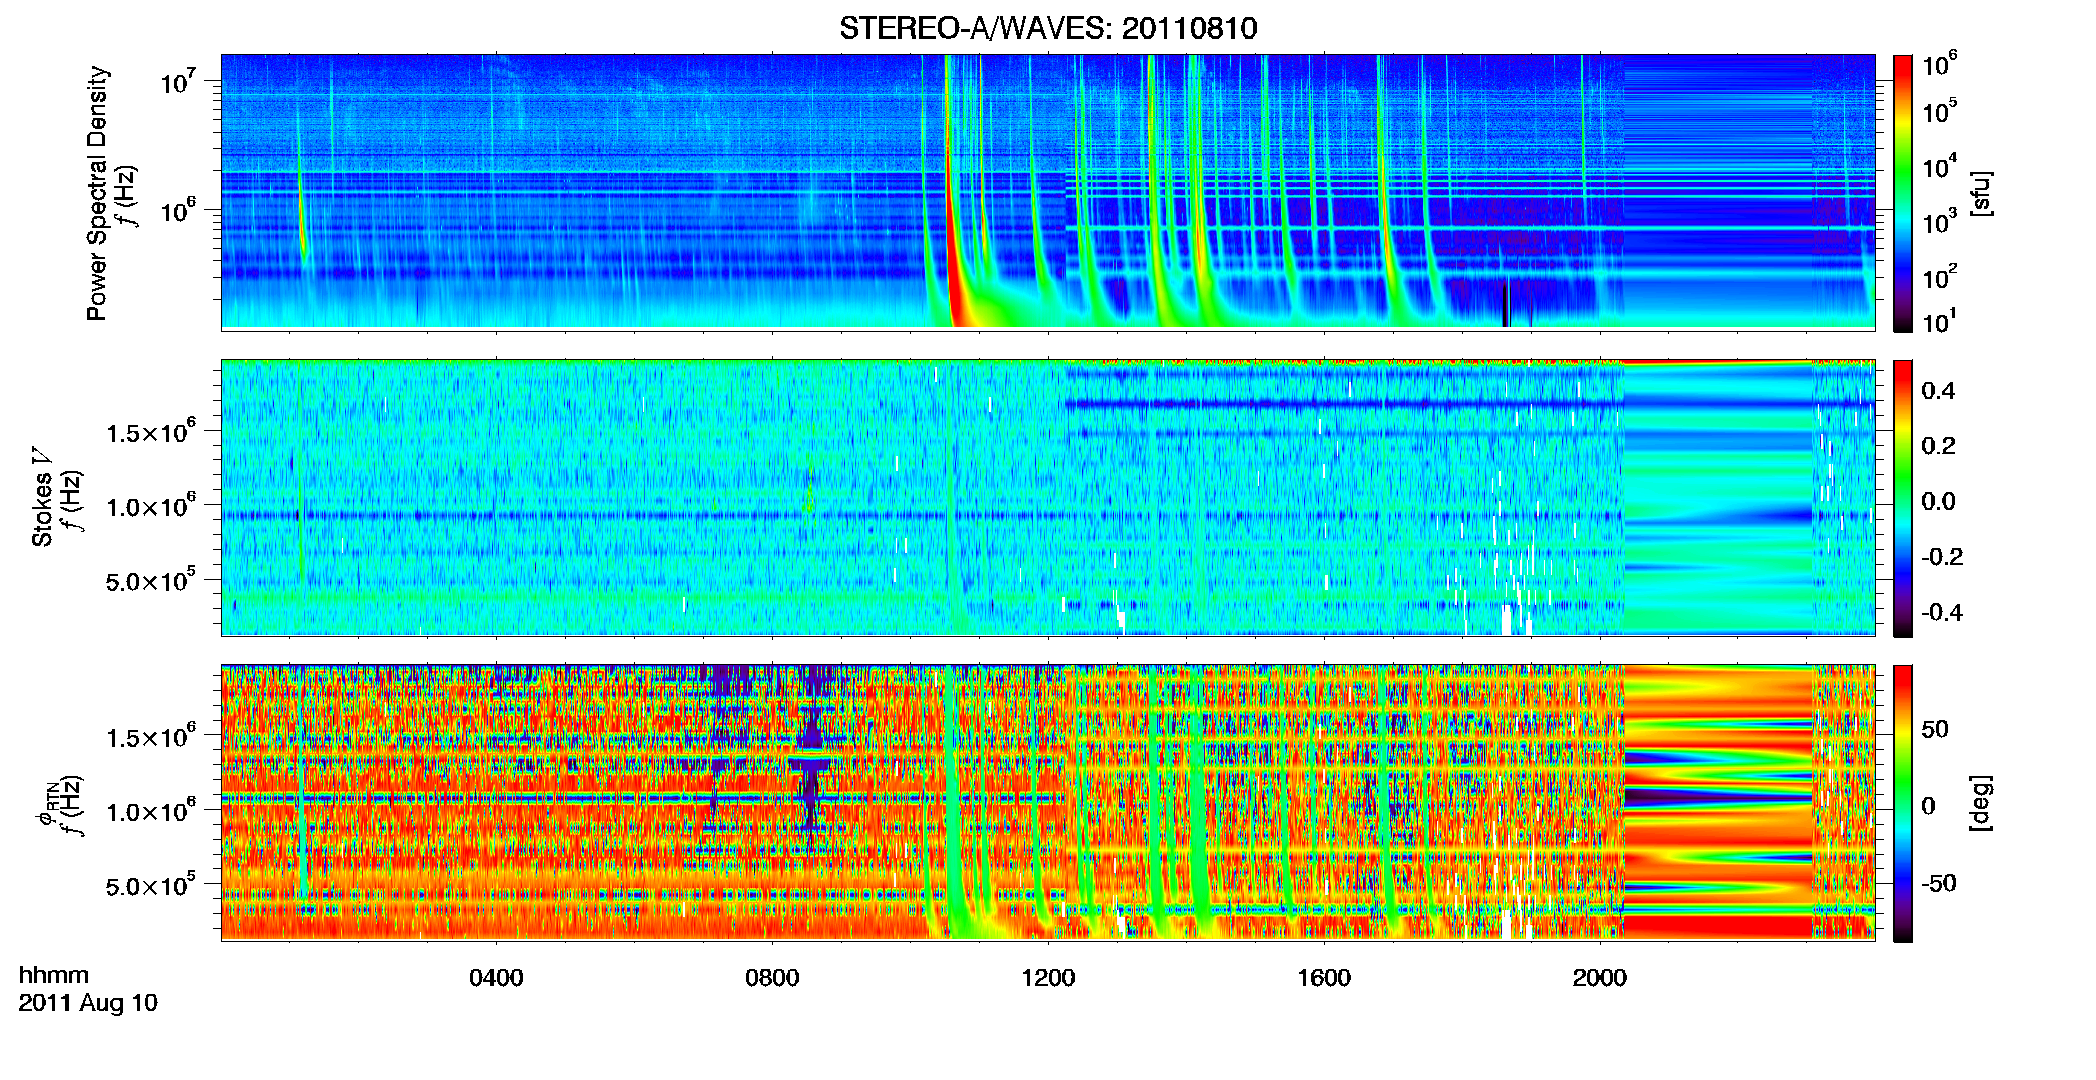Select the Power Spectral Density axis label
Screen dimensions: 2096x1080
pos(97,193)
